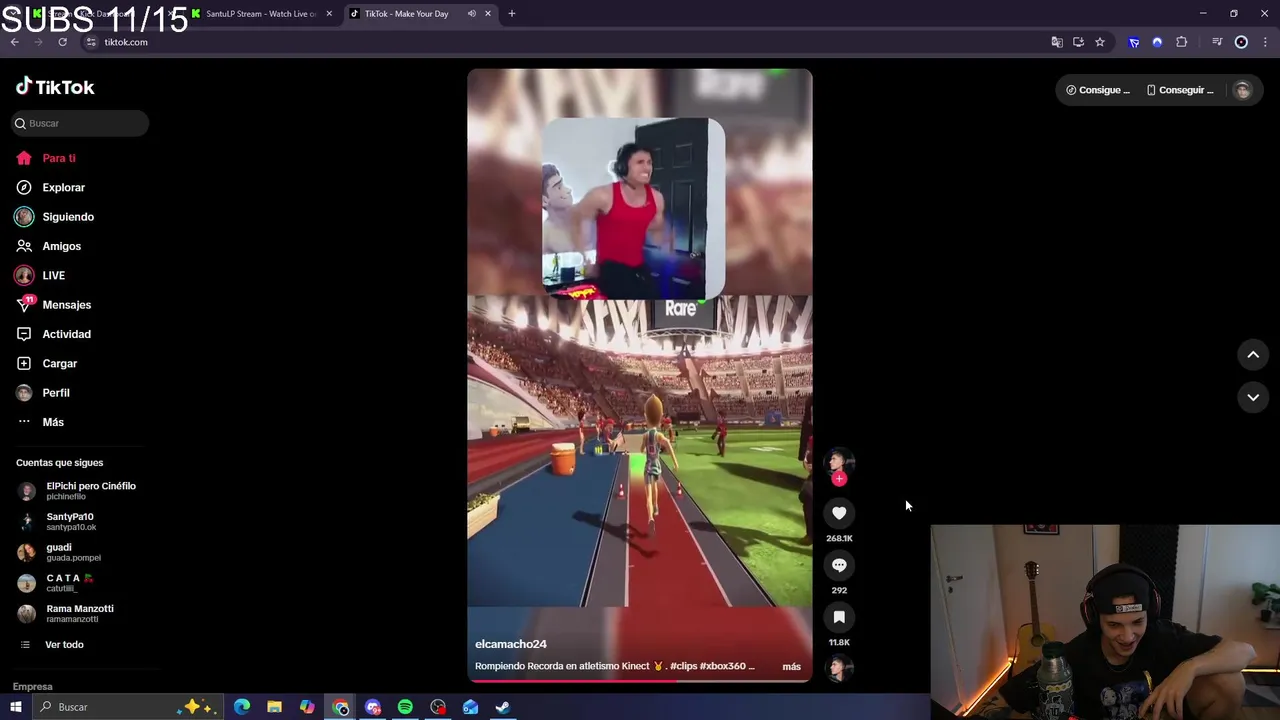
Task: Expand the Empresa footer section
Action: point(33,687)
